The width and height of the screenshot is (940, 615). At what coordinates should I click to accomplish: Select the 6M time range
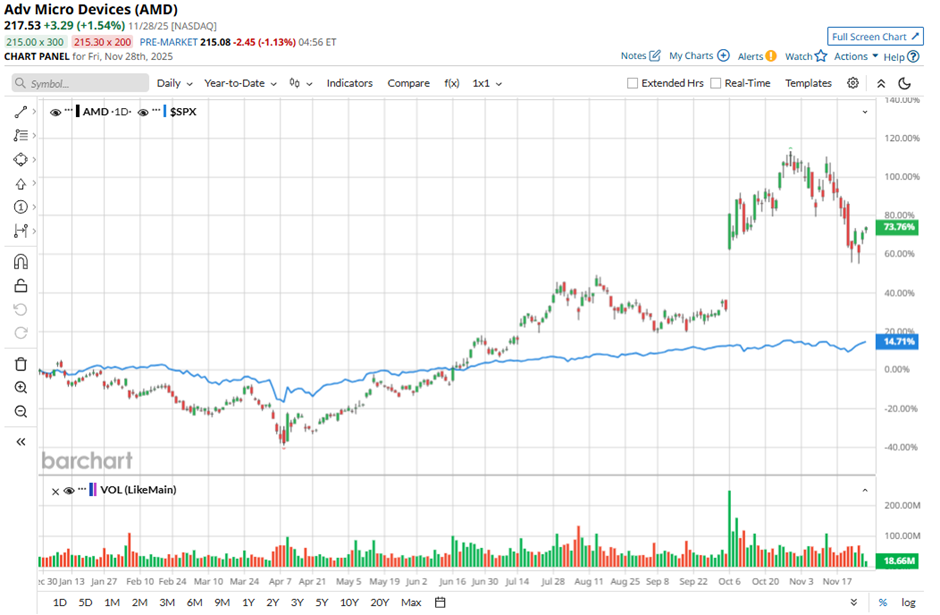point(194,602)
